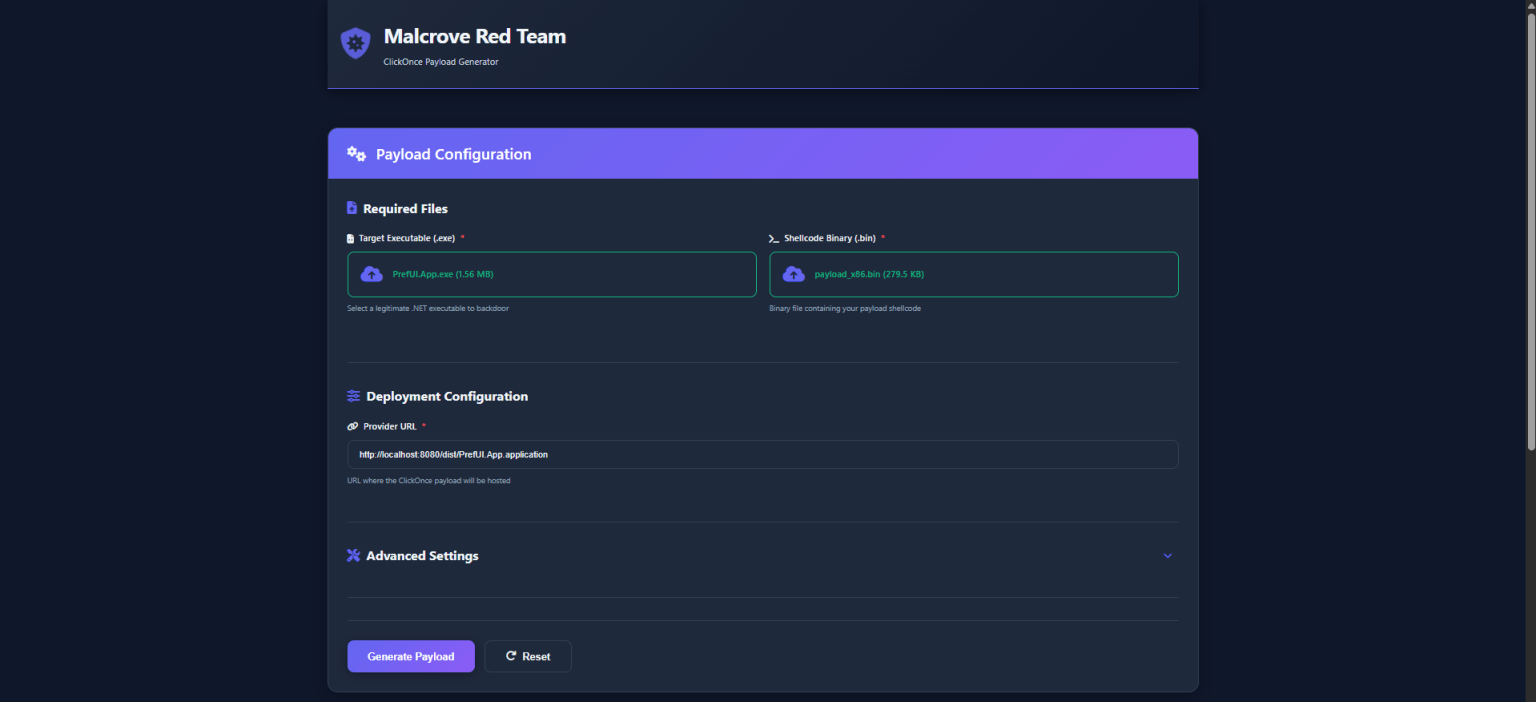Click the Reset button
Viewport: 1536px width, 702px height.
coord(528,656)
